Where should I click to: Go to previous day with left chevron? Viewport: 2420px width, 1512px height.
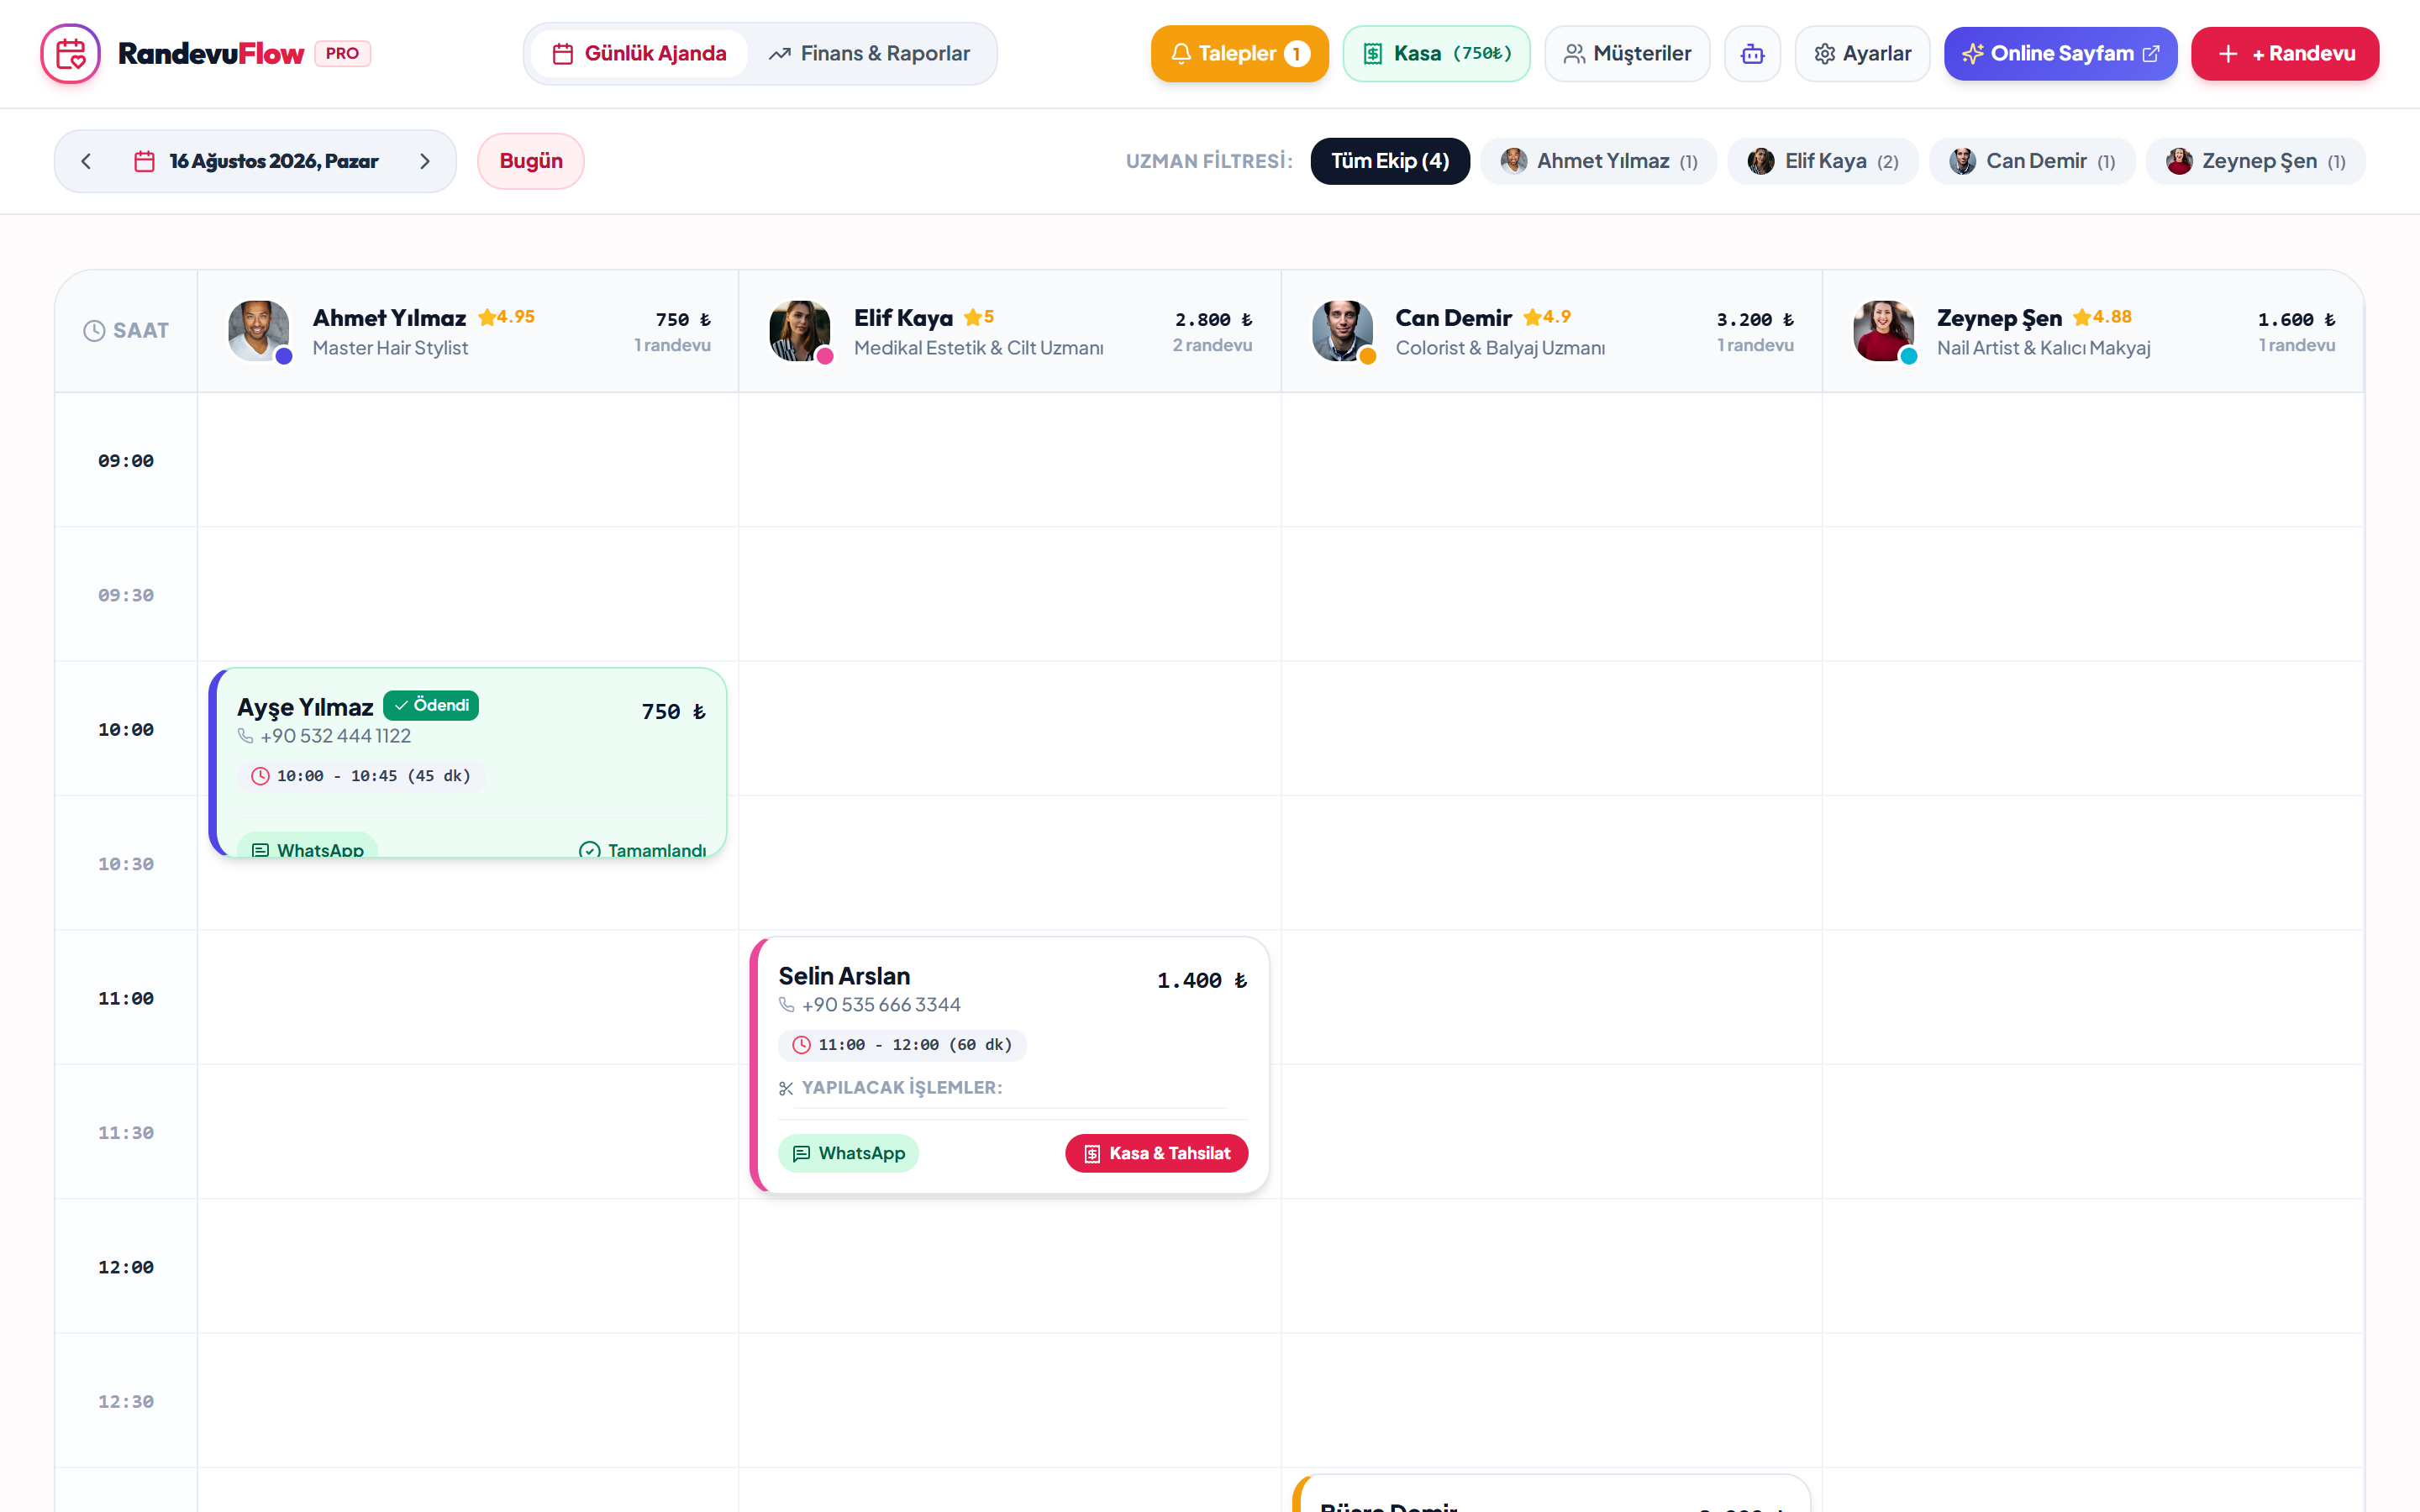point(86,161)
